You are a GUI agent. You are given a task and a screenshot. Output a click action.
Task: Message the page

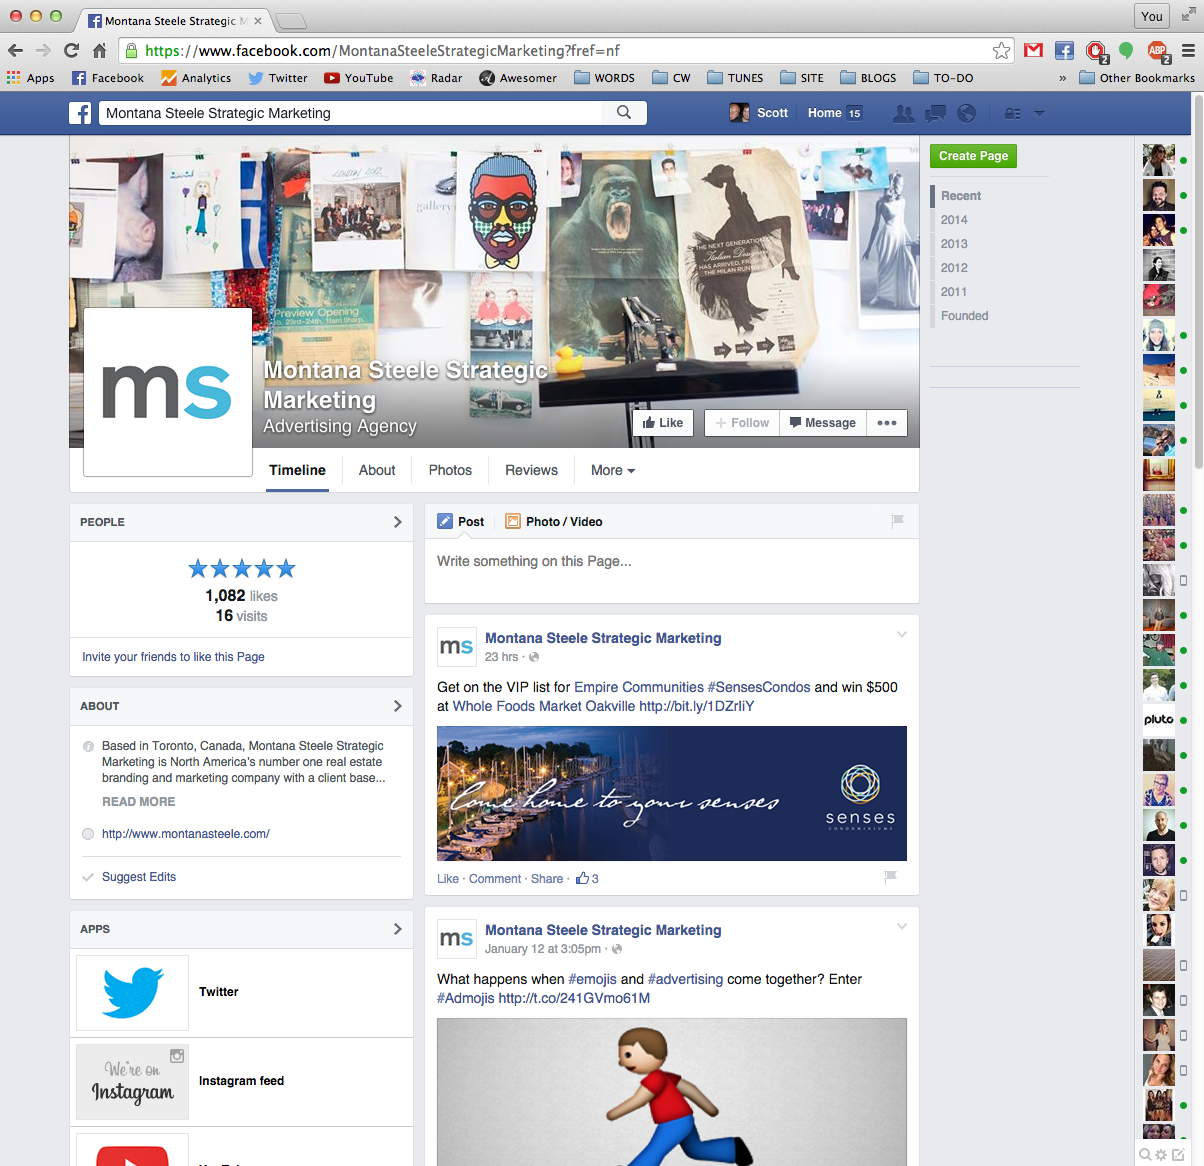(822, 423)
